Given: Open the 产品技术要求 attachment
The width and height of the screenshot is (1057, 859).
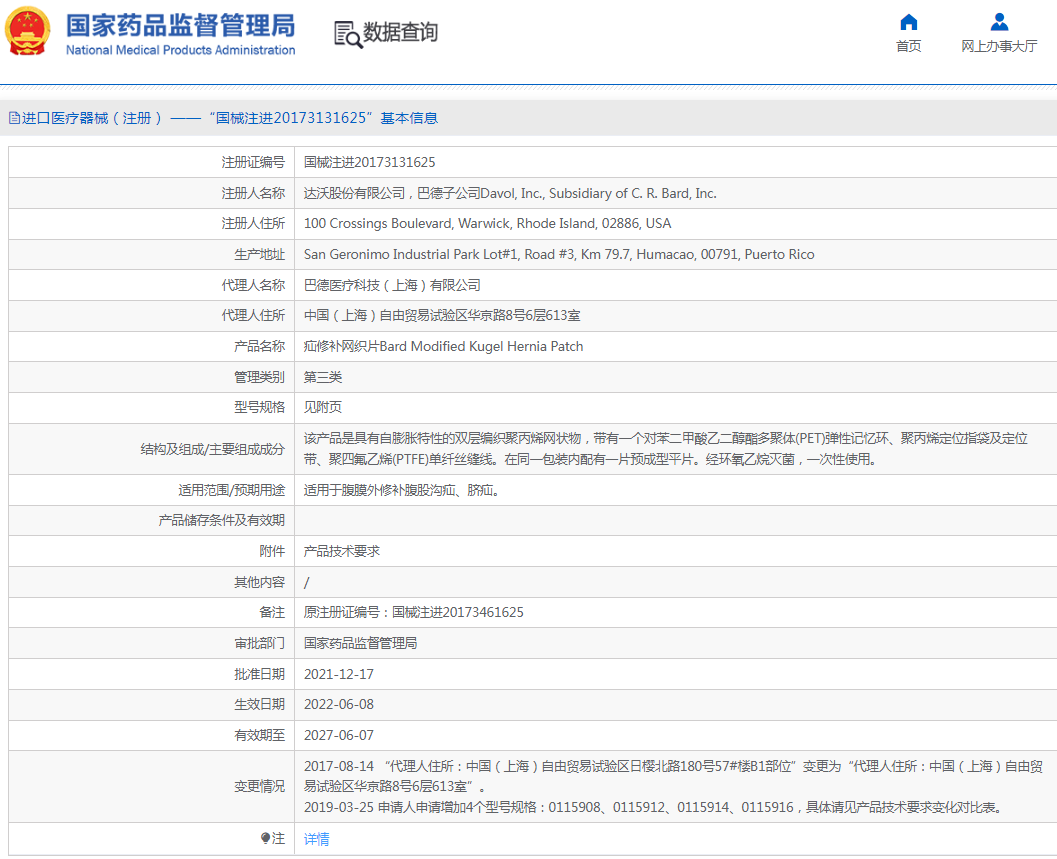Looking at the screenshot, I should pos(341,551).
